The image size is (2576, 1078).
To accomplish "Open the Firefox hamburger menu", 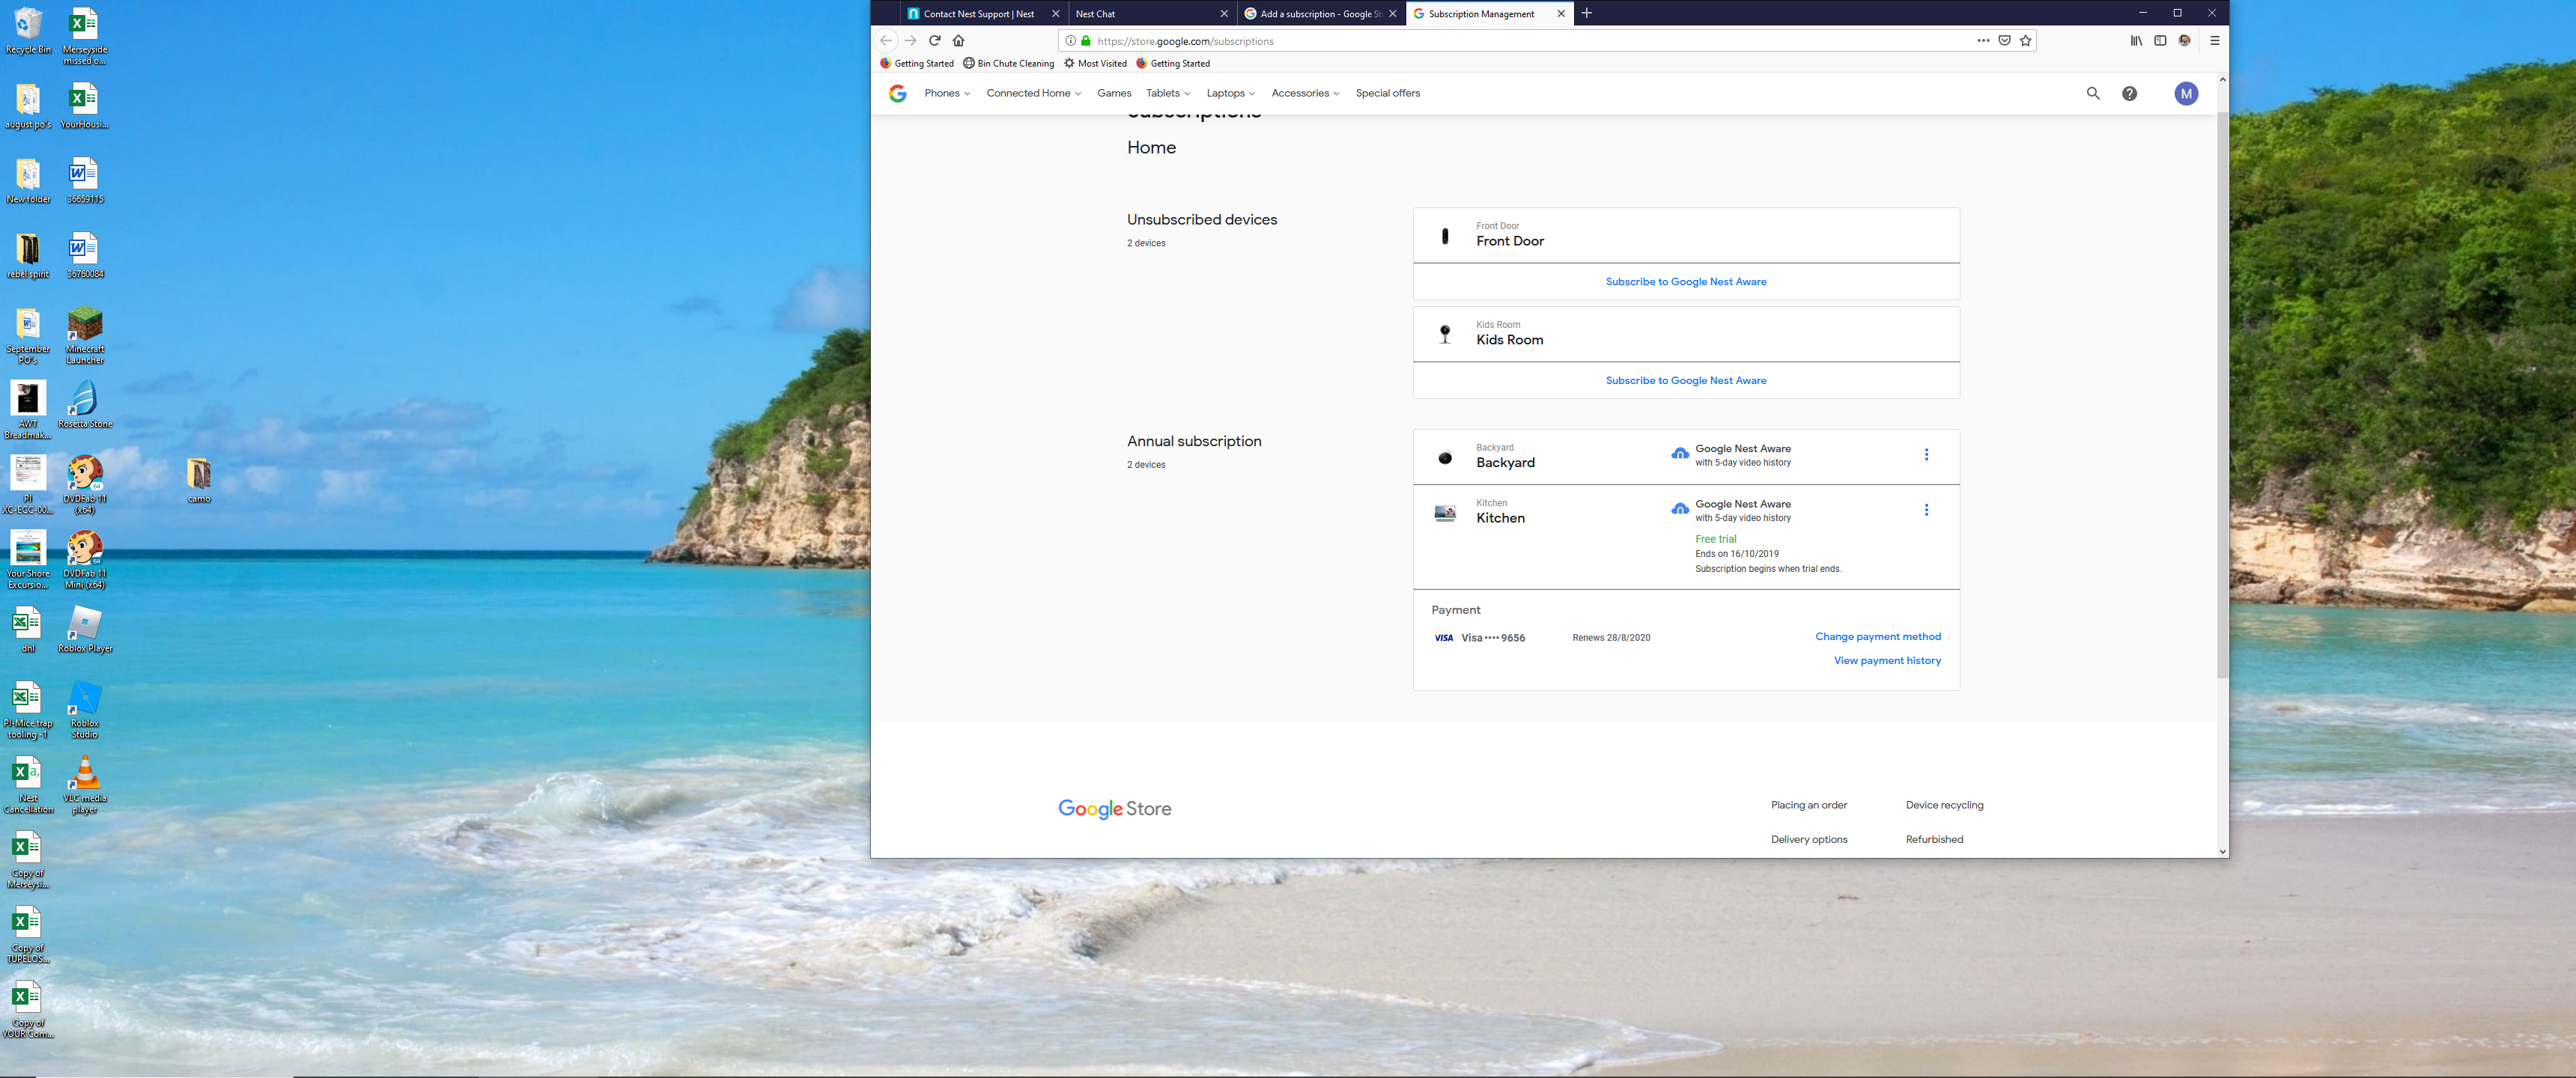I will (2214, 41).
